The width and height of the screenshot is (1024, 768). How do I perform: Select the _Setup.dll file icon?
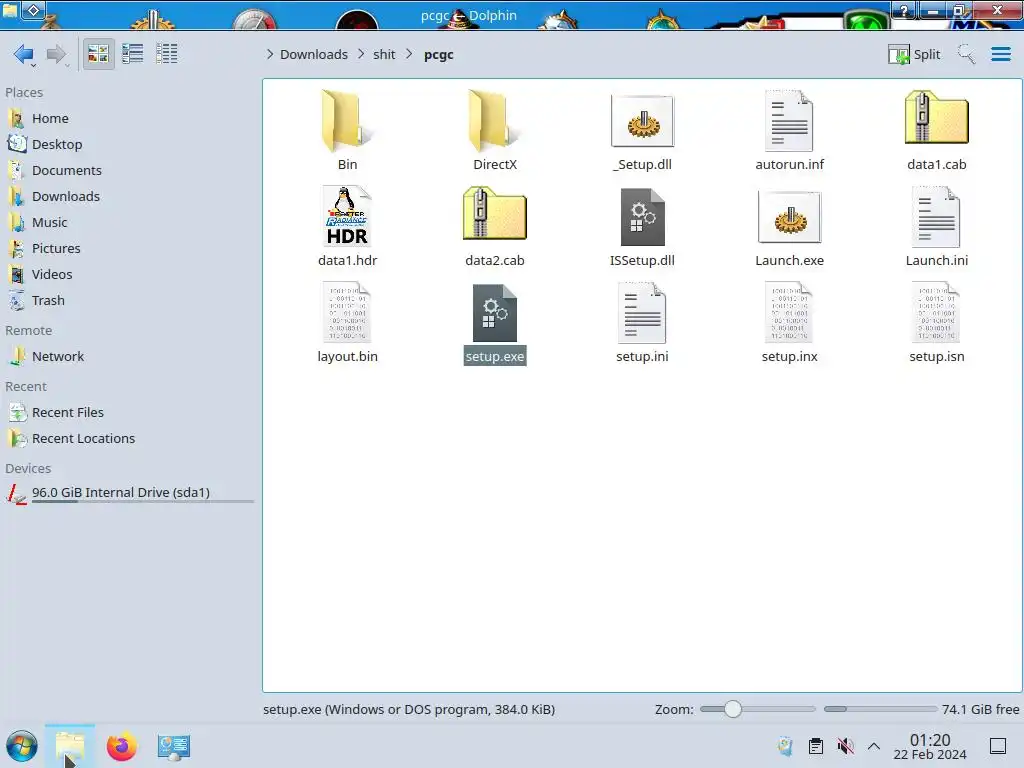click(x=643, y=121)
